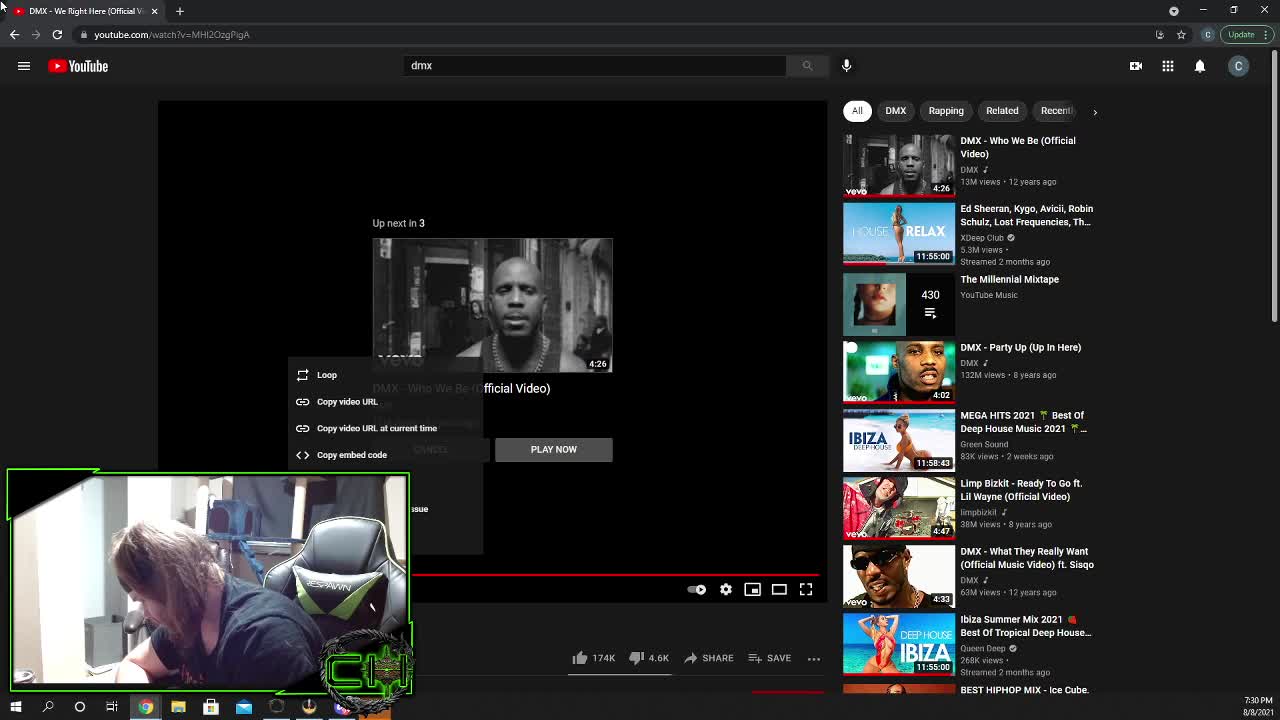Screen dimensions: 1280x720
Task: Select the Rapping filter chip
Action: tap(946, 111)
